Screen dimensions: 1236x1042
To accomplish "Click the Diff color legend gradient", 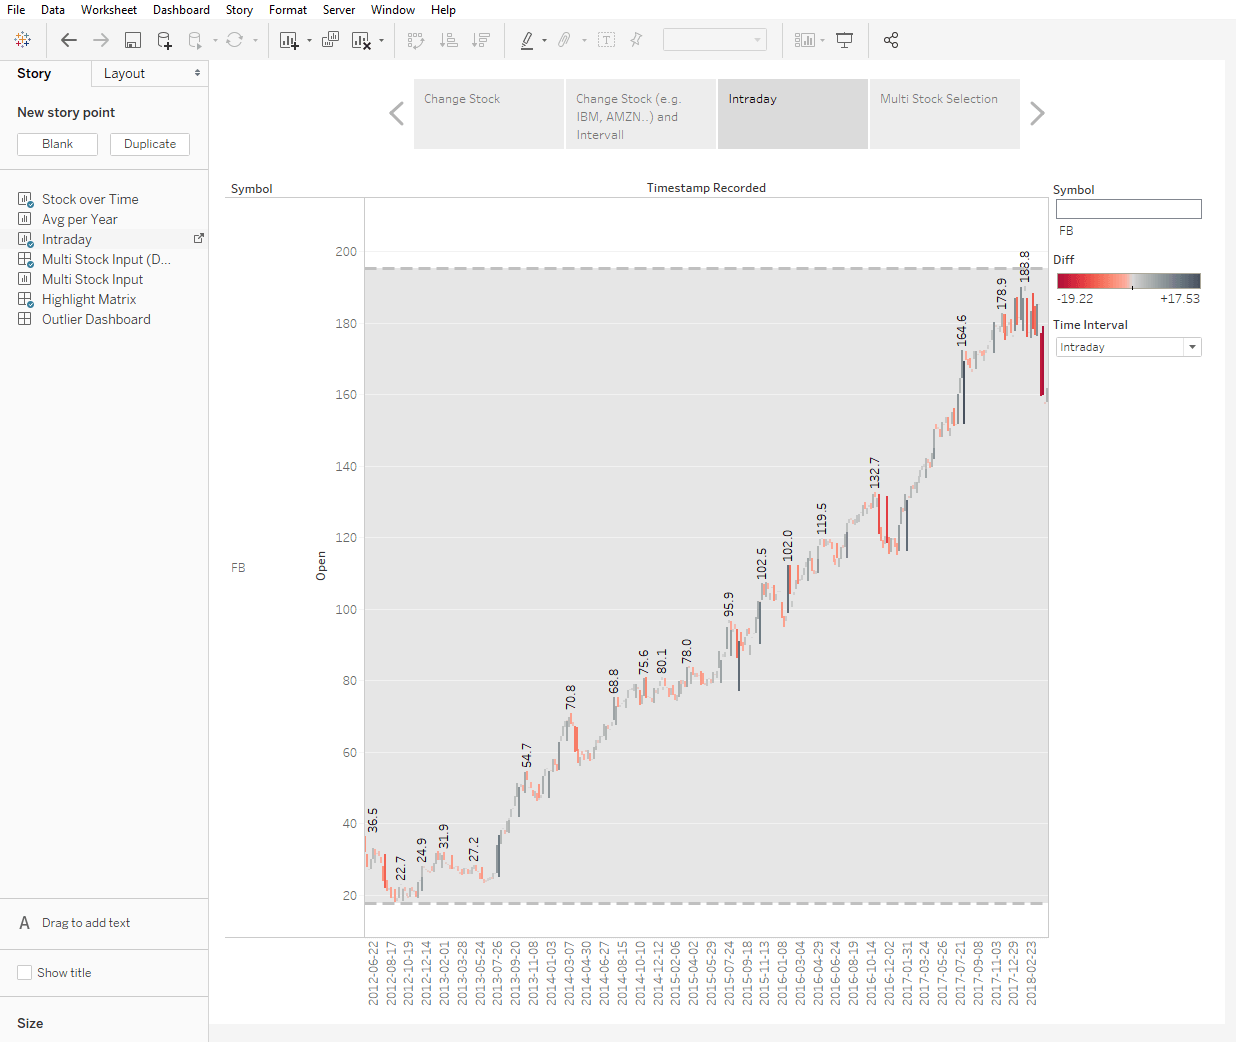I will pyautogui.click(x=1128, y=281).
